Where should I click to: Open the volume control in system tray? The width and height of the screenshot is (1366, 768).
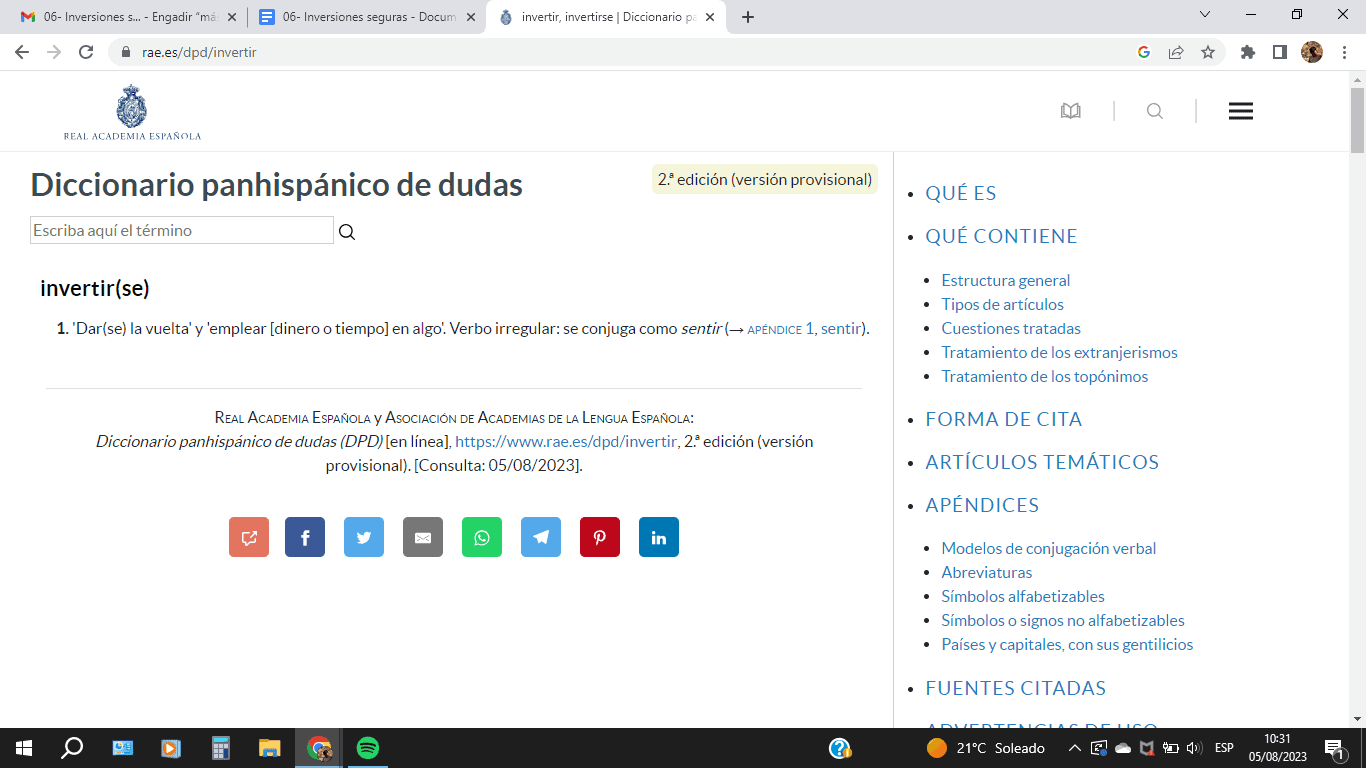1192,748
